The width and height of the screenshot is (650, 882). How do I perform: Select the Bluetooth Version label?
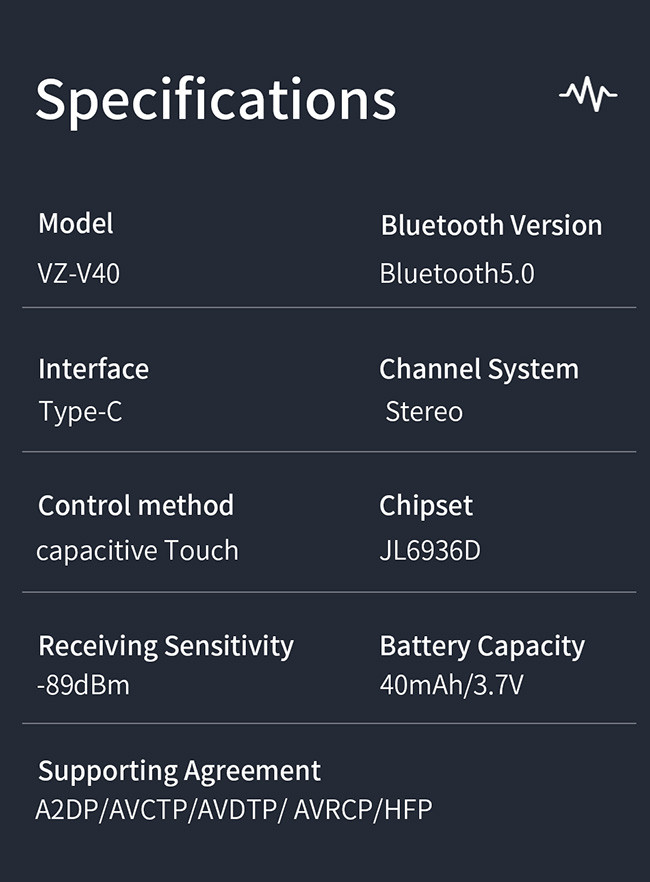coord(491,225)
